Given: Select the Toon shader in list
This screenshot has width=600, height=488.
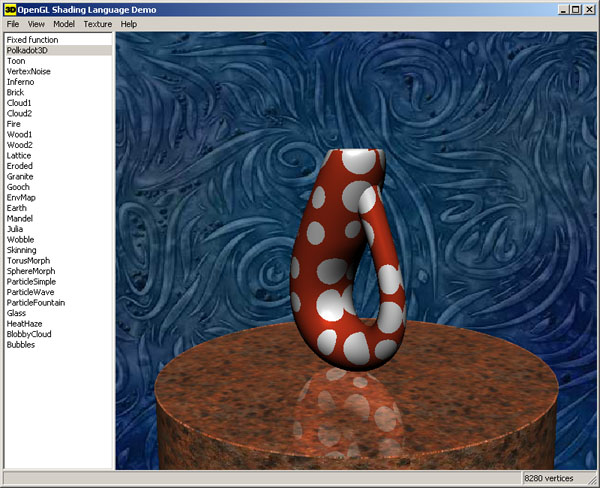Looking at the screenshot, I should [16, 60].
